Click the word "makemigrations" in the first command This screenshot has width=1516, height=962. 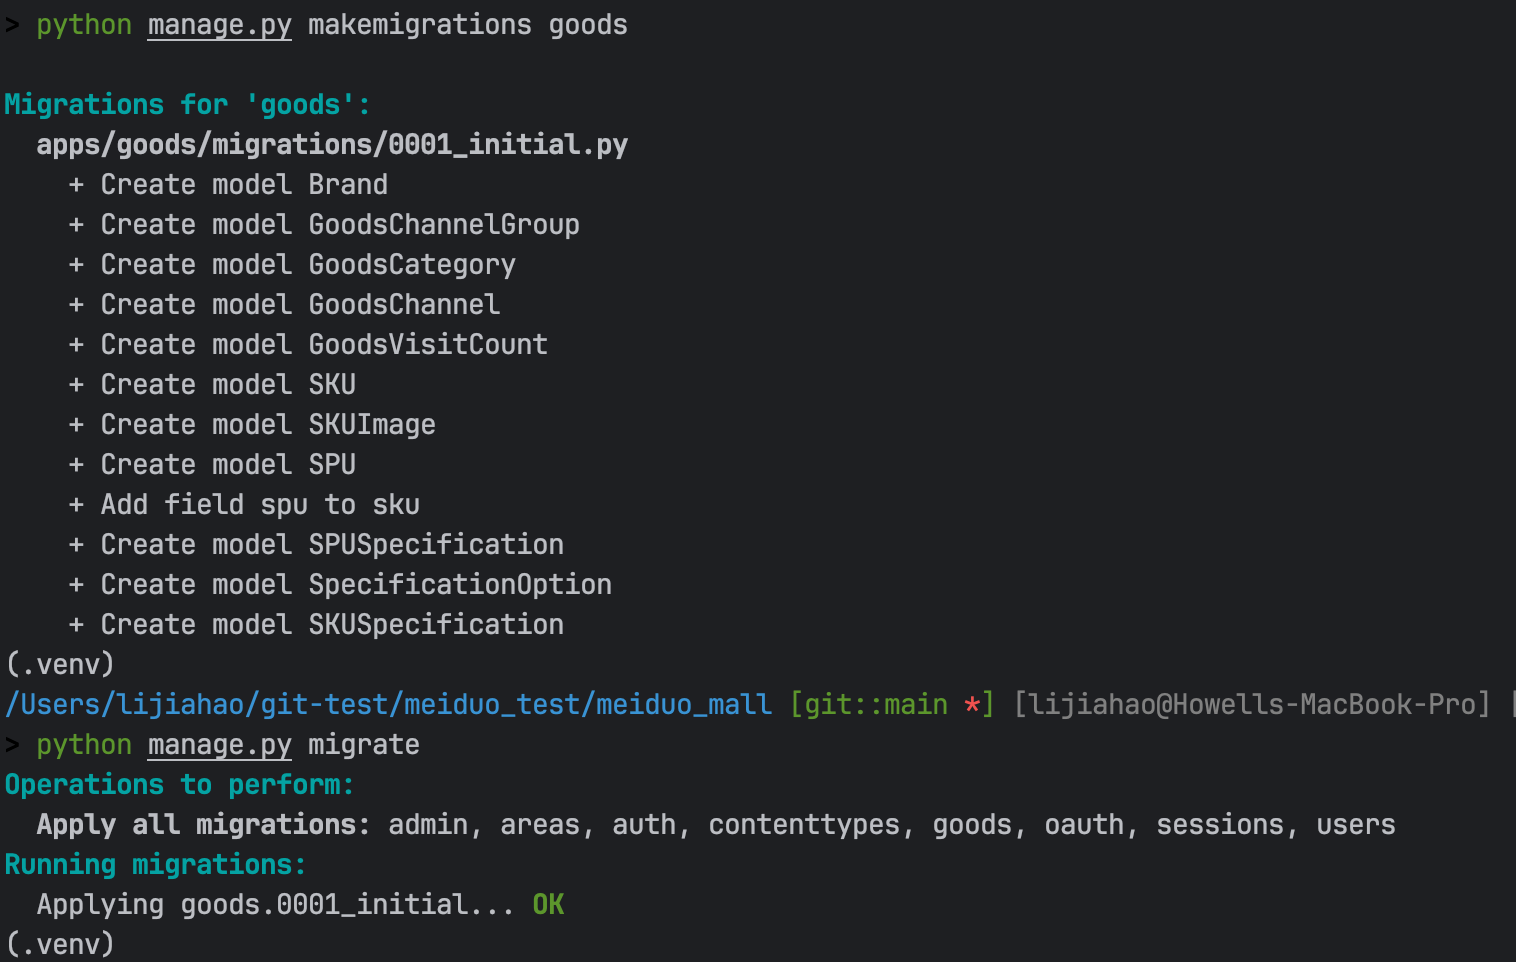420,25
